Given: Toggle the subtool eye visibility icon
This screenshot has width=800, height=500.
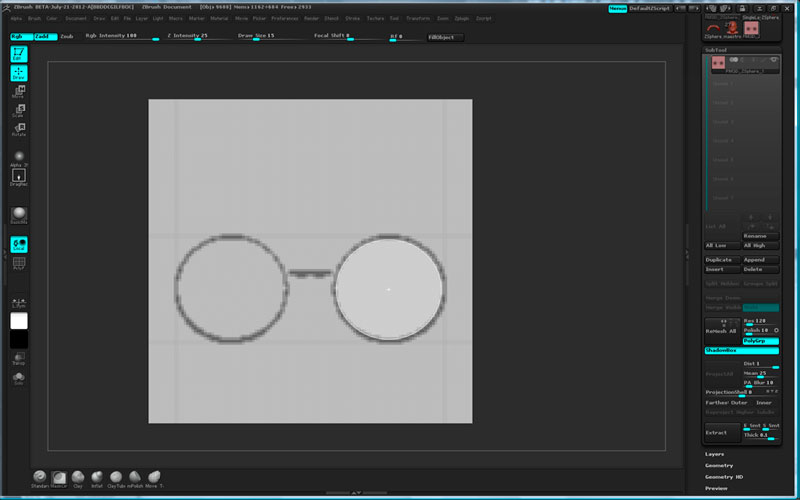Looking at the screenshot, I should point(773,60).
